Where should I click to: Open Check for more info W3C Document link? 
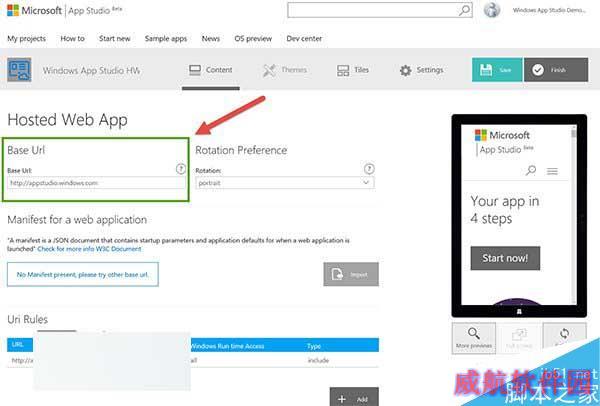[x=89, y=249]
